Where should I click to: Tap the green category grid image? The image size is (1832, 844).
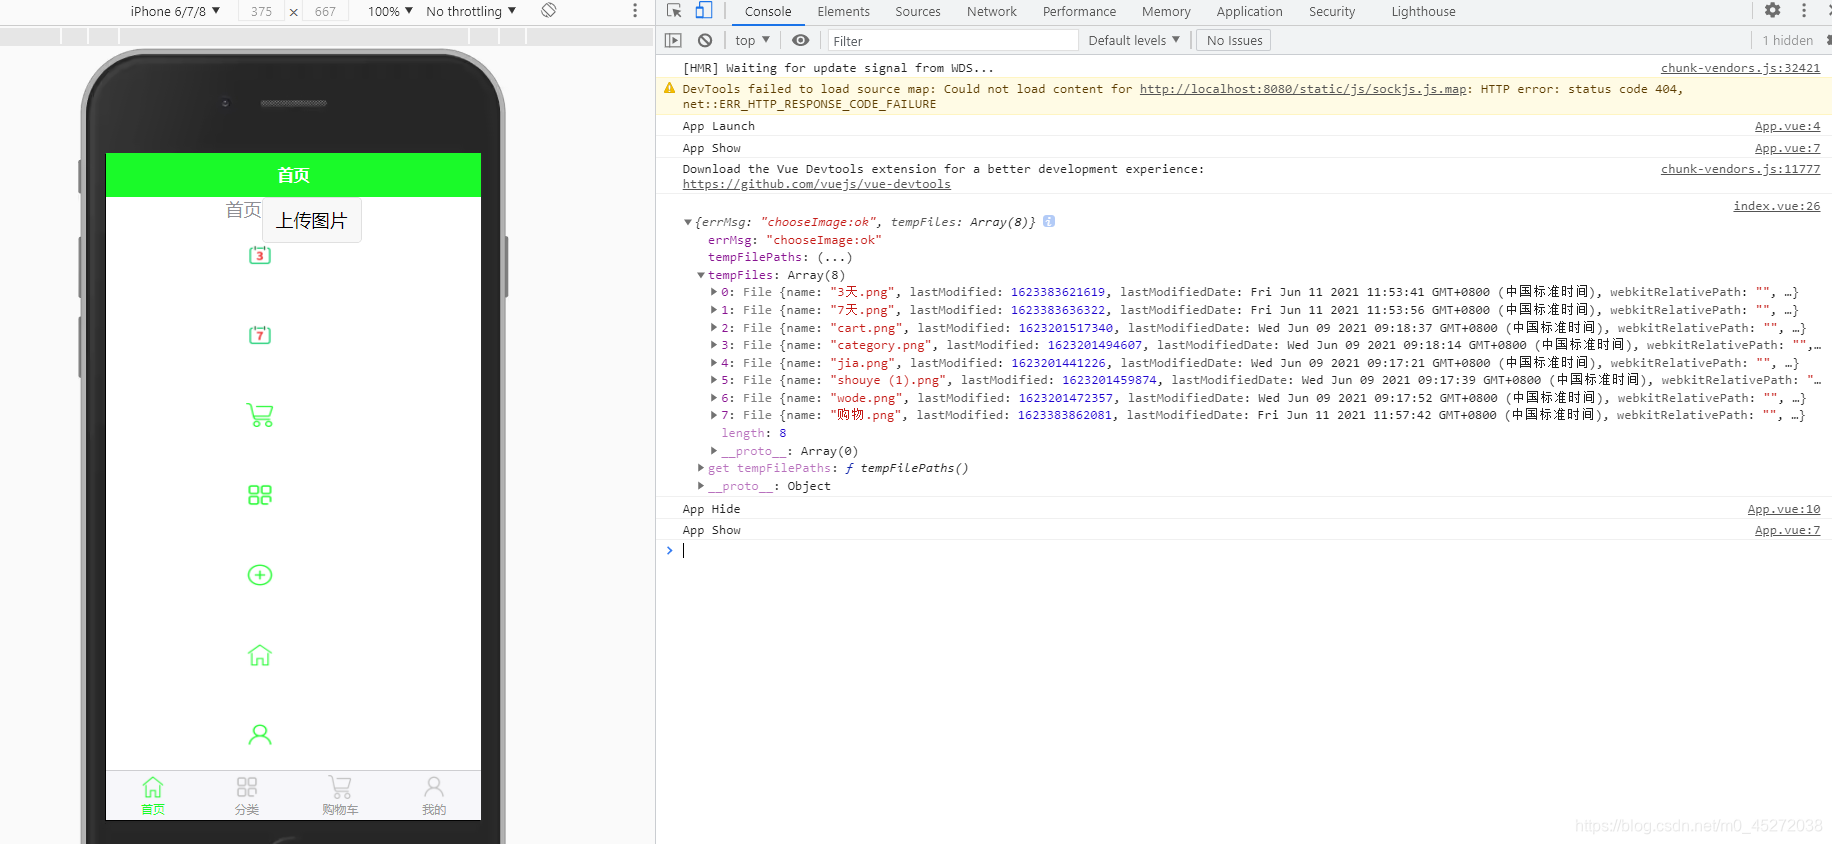[x=260, y=495]
